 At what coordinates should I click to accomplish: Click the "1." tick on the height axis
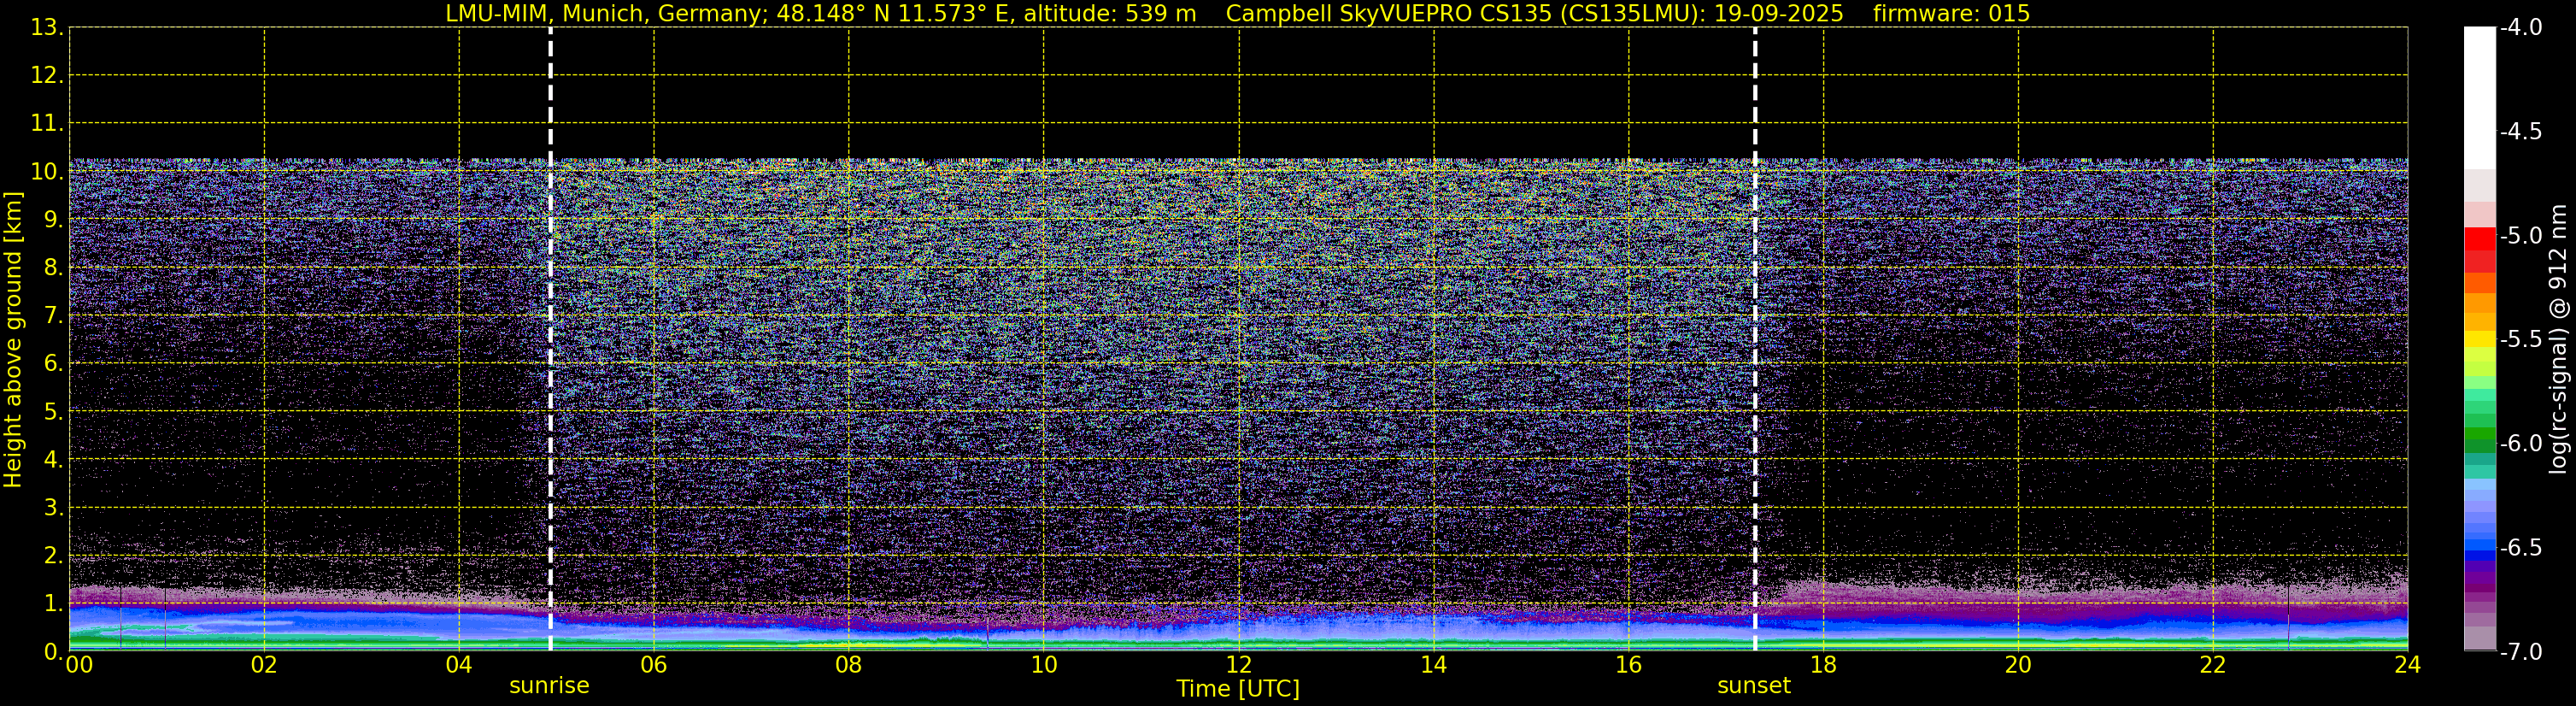point(52,603)
